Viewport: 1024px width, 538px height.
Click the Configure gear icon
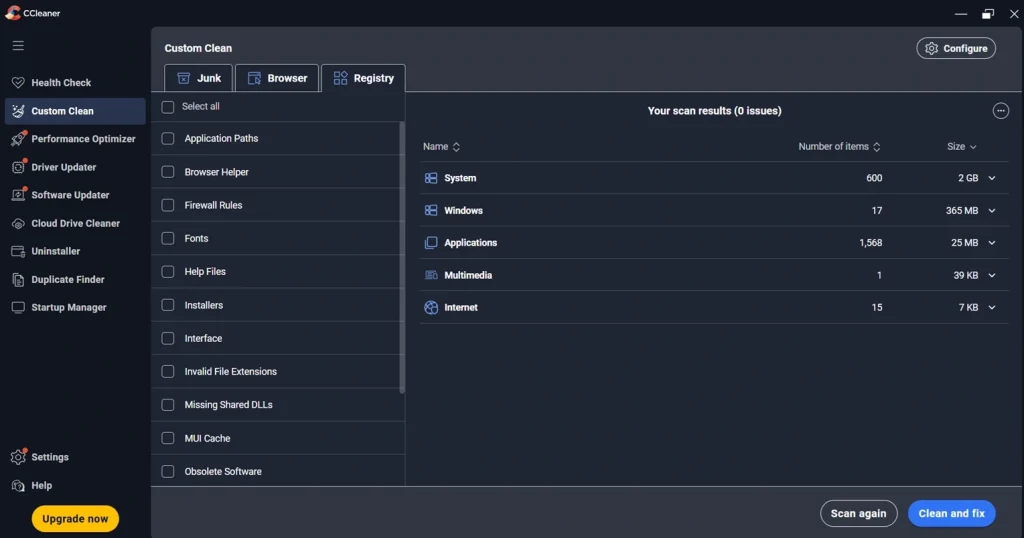pyautogui.click(x=931, y=48)
